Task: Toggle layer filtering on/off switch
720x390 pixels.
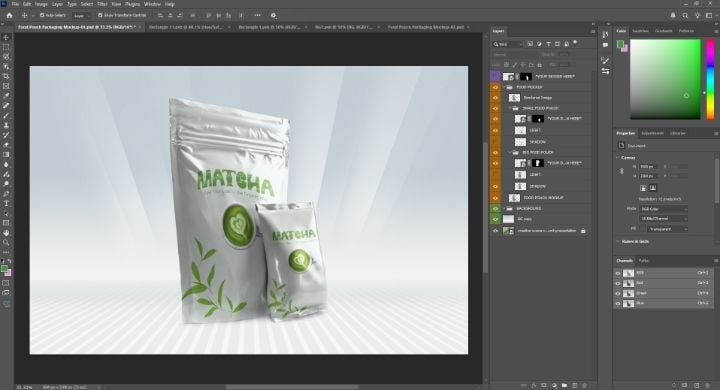Action: 575,43
